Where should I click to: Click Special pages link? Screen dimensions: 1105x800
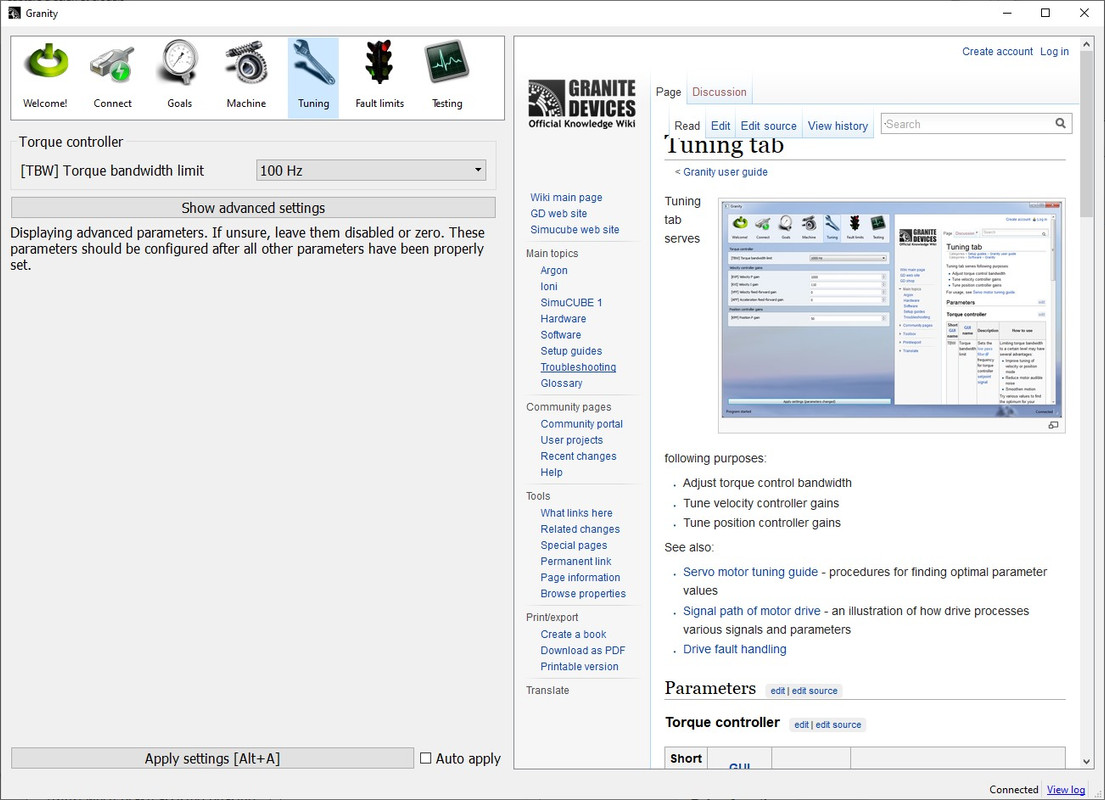574,546
